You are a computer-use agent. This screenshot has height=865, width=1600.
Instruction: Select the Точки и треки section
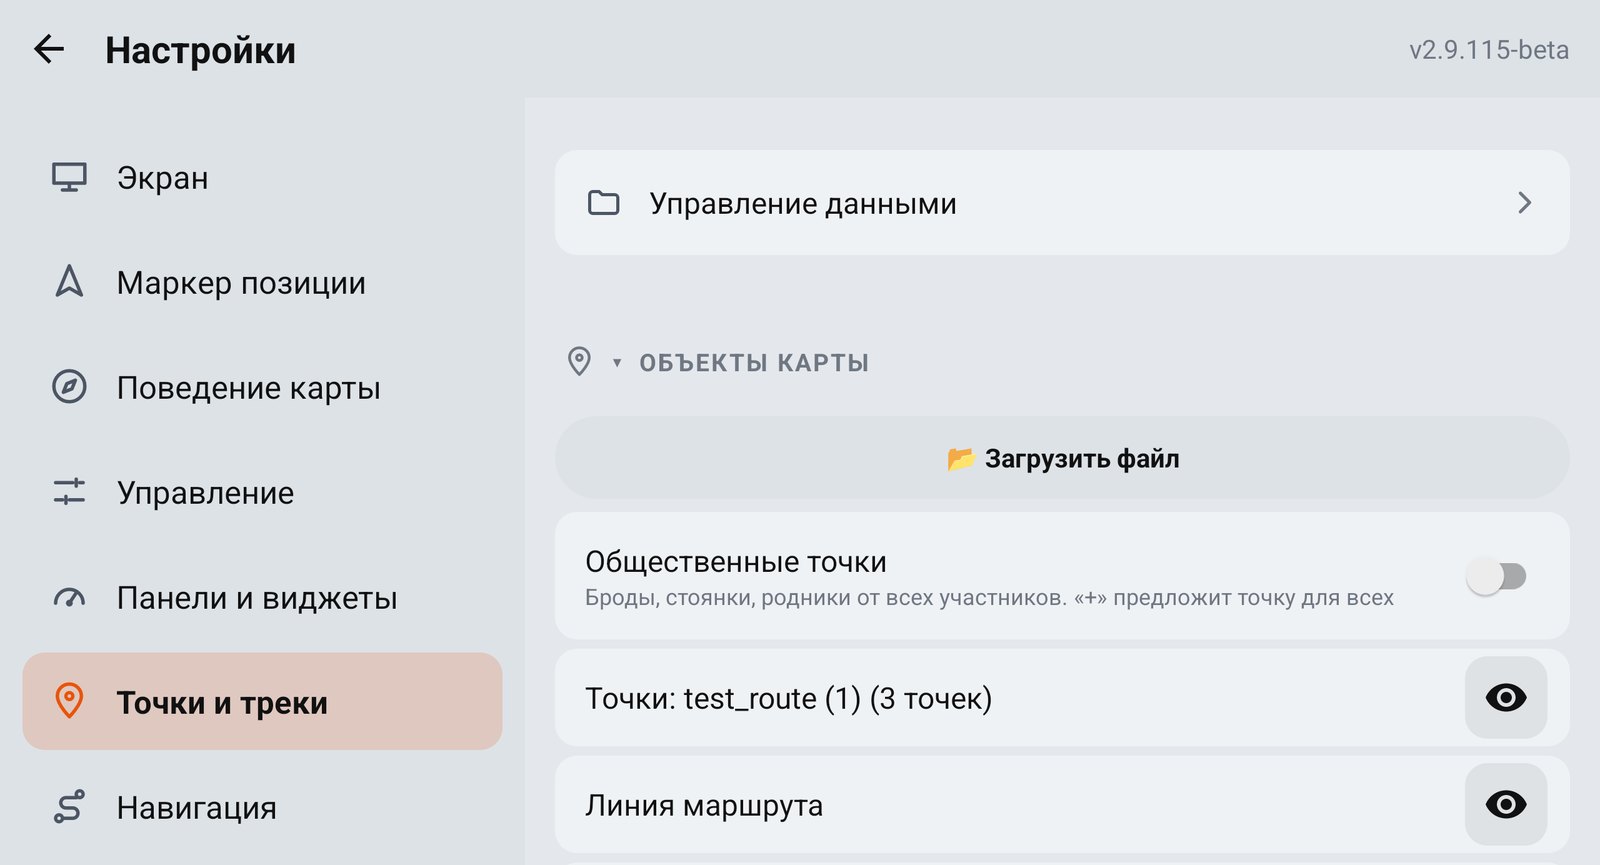point(262,702)
